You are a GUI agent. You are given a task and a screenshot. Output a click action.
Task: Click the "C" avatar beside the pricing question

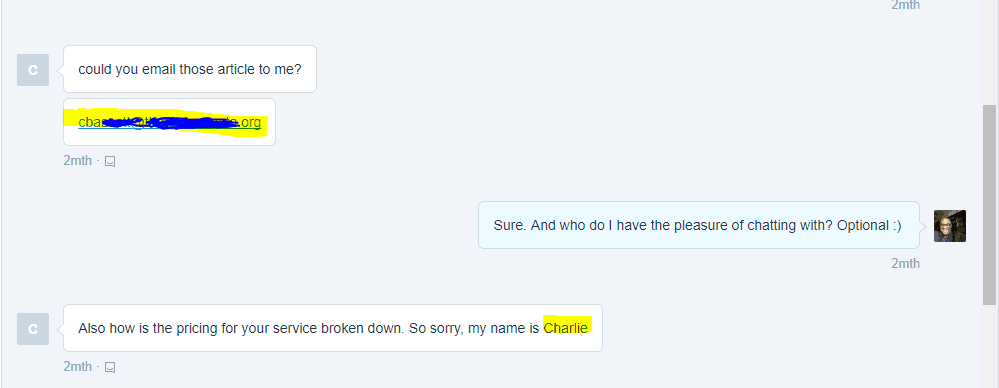click(33, 329)
